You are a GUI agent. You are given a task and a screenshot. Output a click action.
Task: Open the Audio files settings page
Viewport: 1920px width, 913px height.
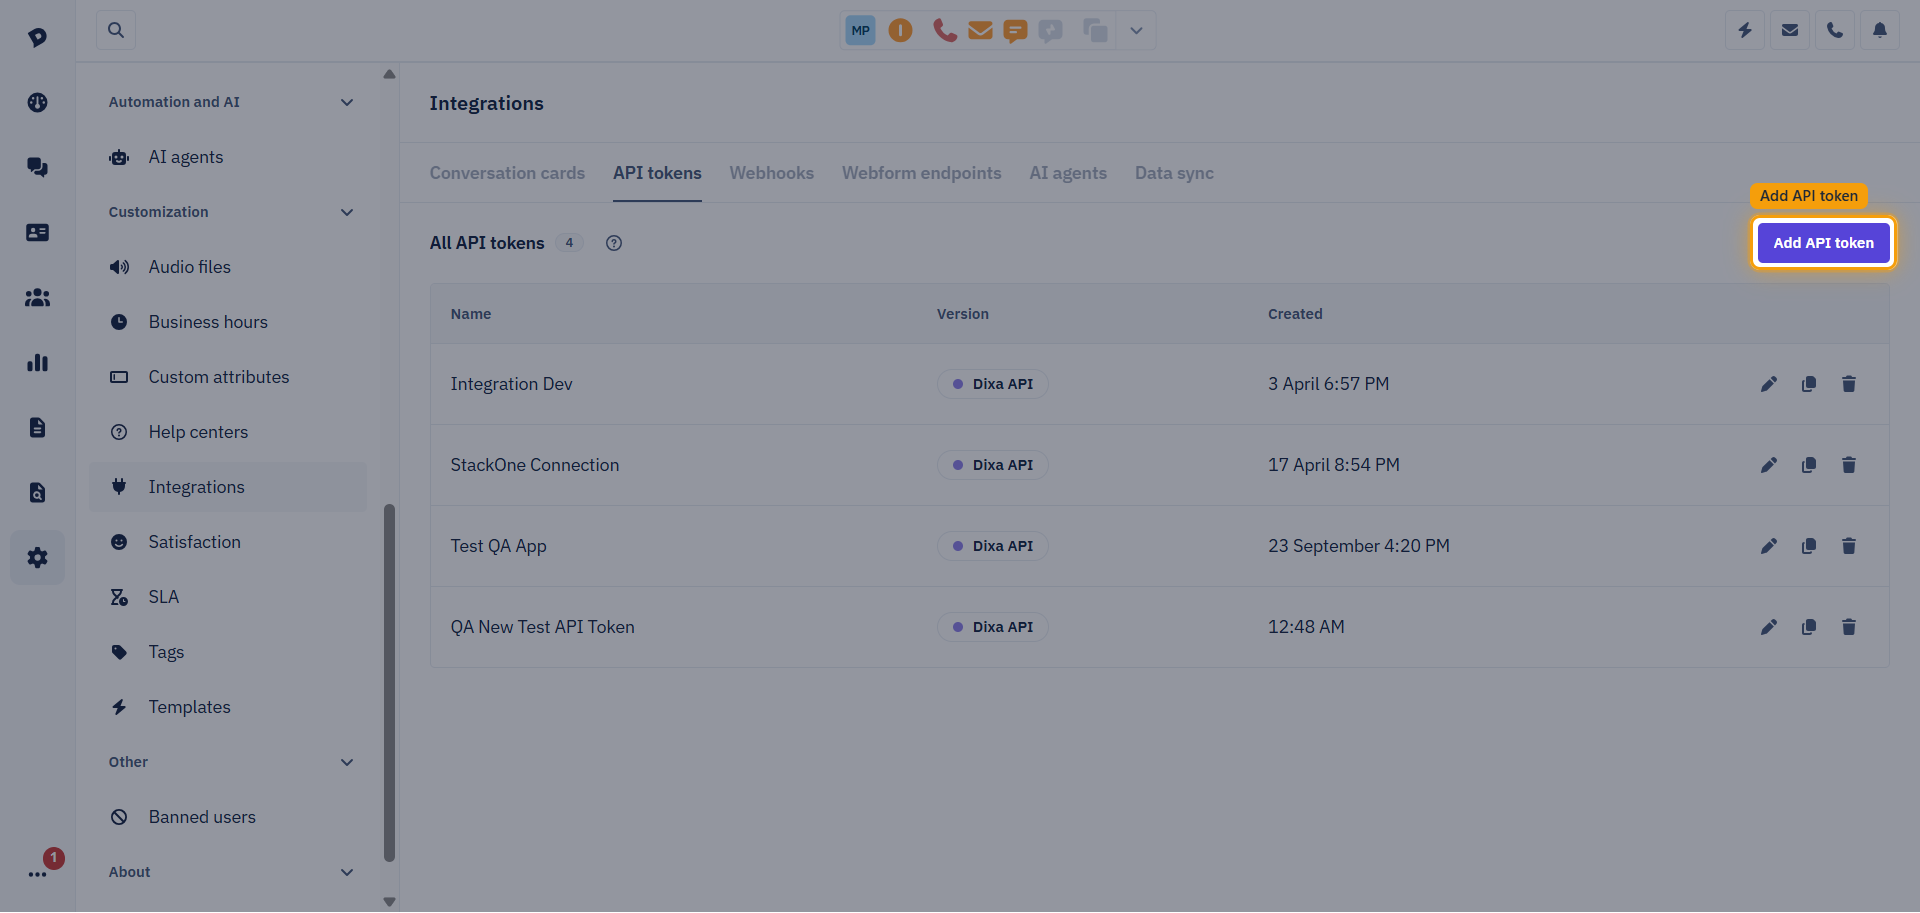click(228, 267)
